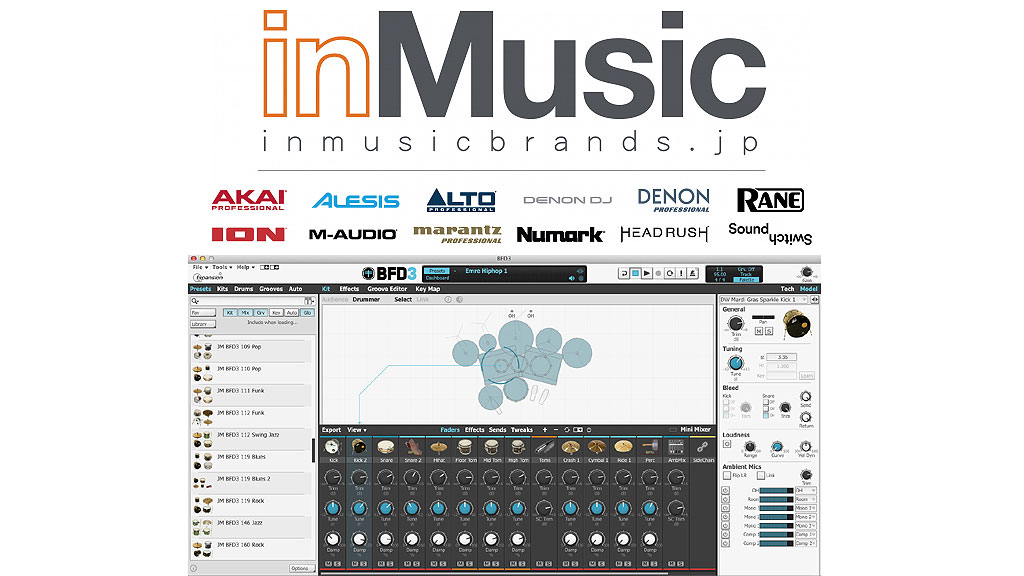Click the Play button in the transport
Viewport: 1024px width, 576px height.
(x=647, y=272)
